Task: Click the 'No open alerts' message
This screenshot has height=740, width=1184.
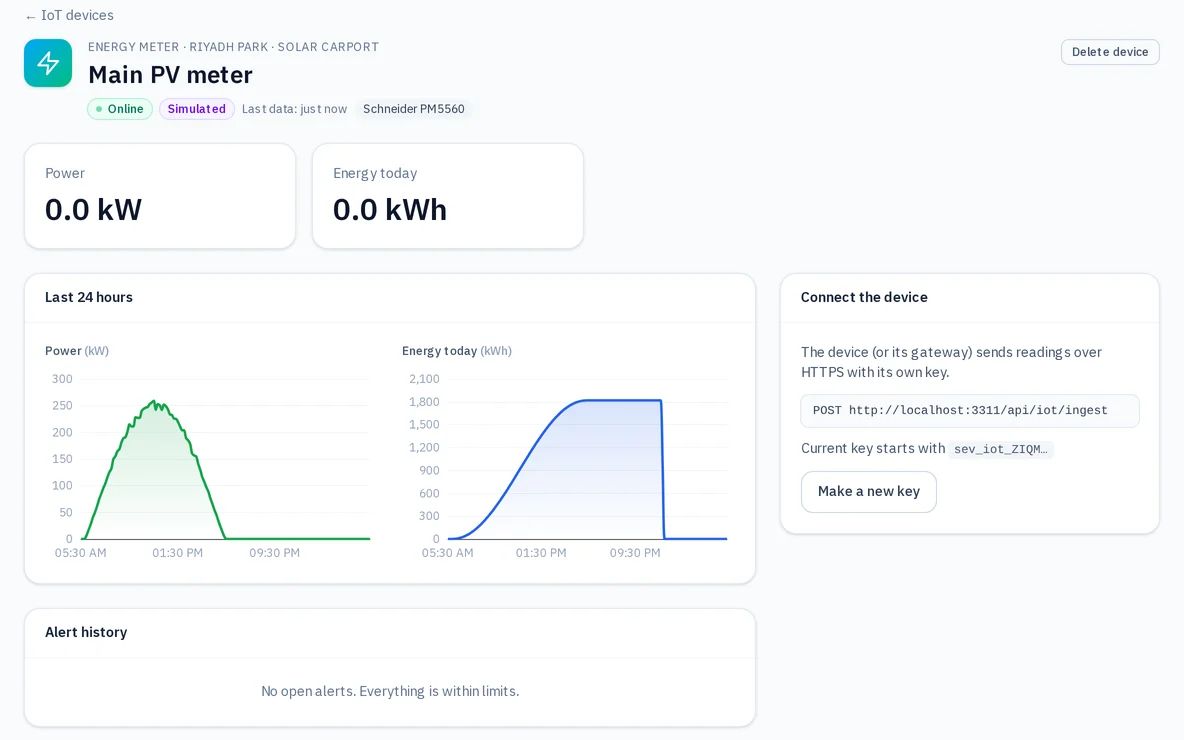Action: 390,692
